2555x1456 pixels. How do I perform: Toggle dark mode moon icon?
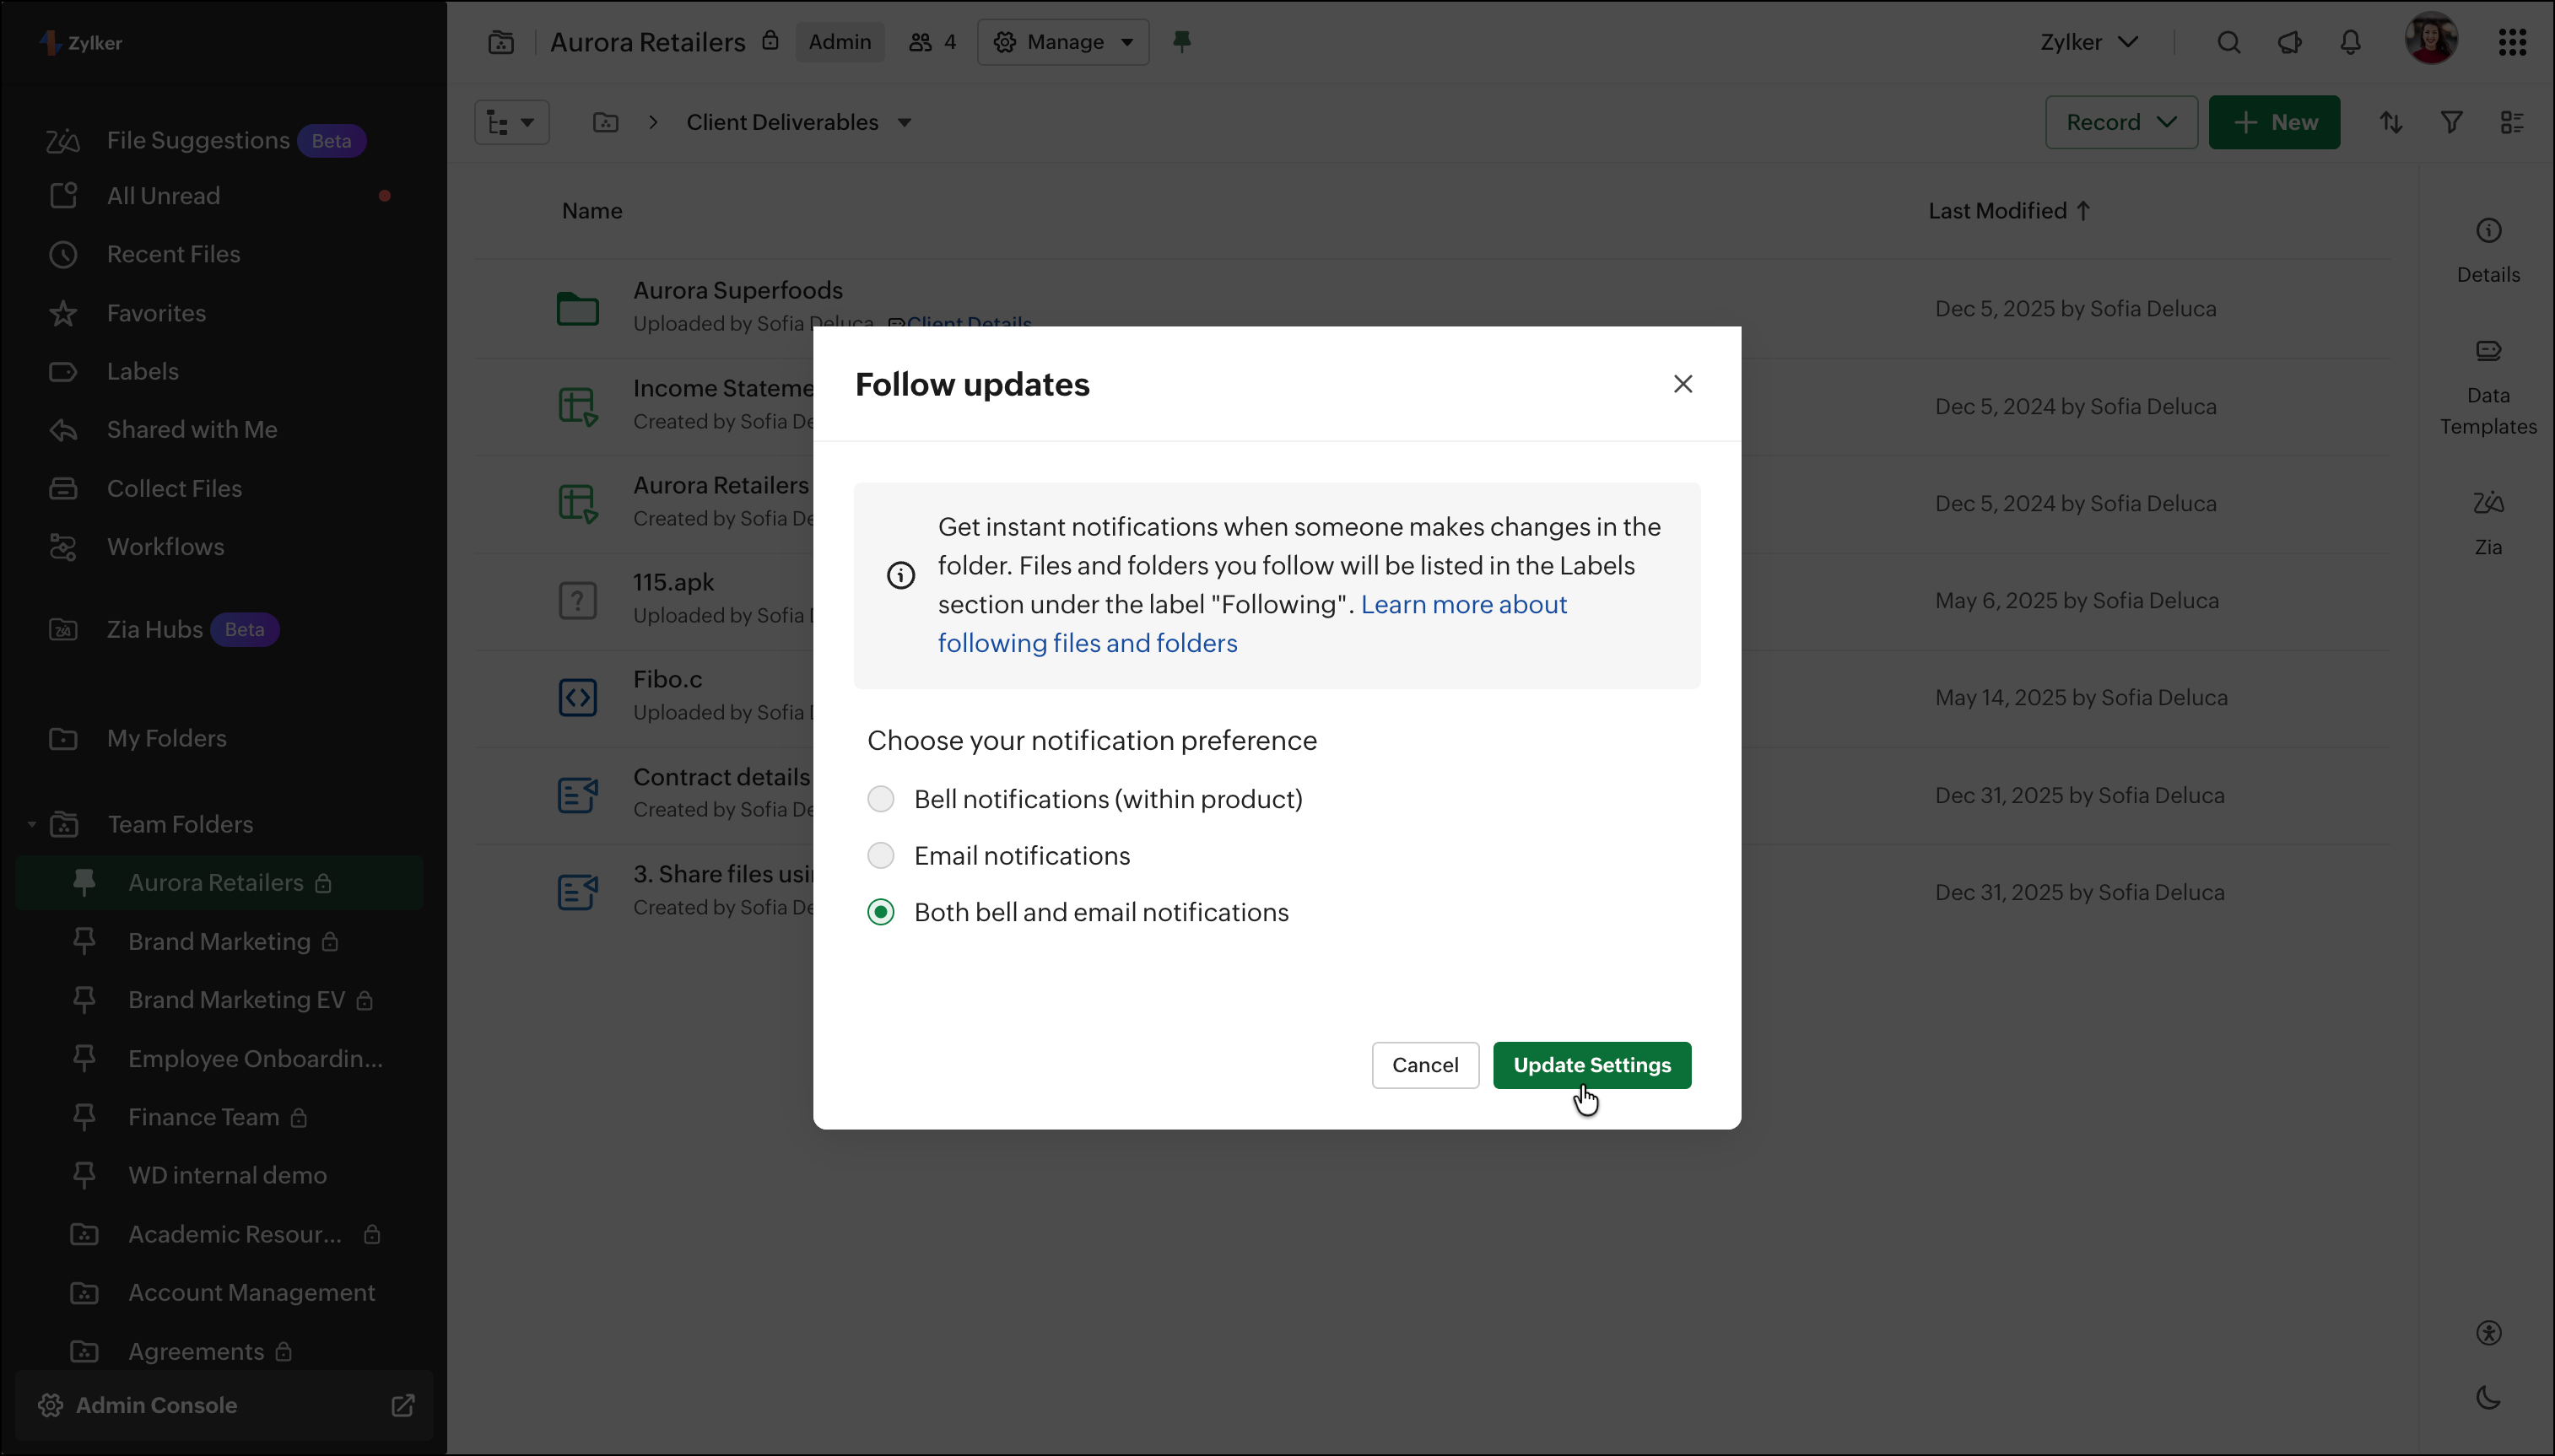[x=2488, y=1397]
